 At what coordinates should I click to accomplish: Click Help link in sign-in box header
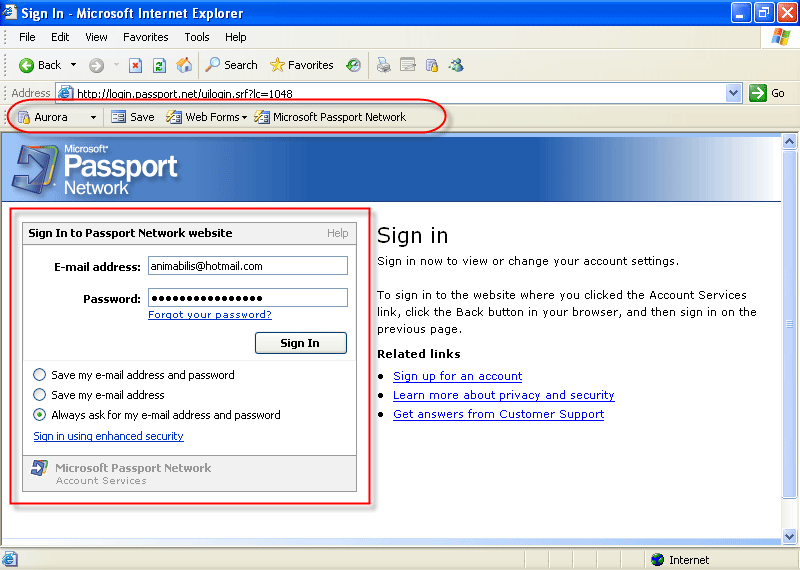click(x=337, y=233)
